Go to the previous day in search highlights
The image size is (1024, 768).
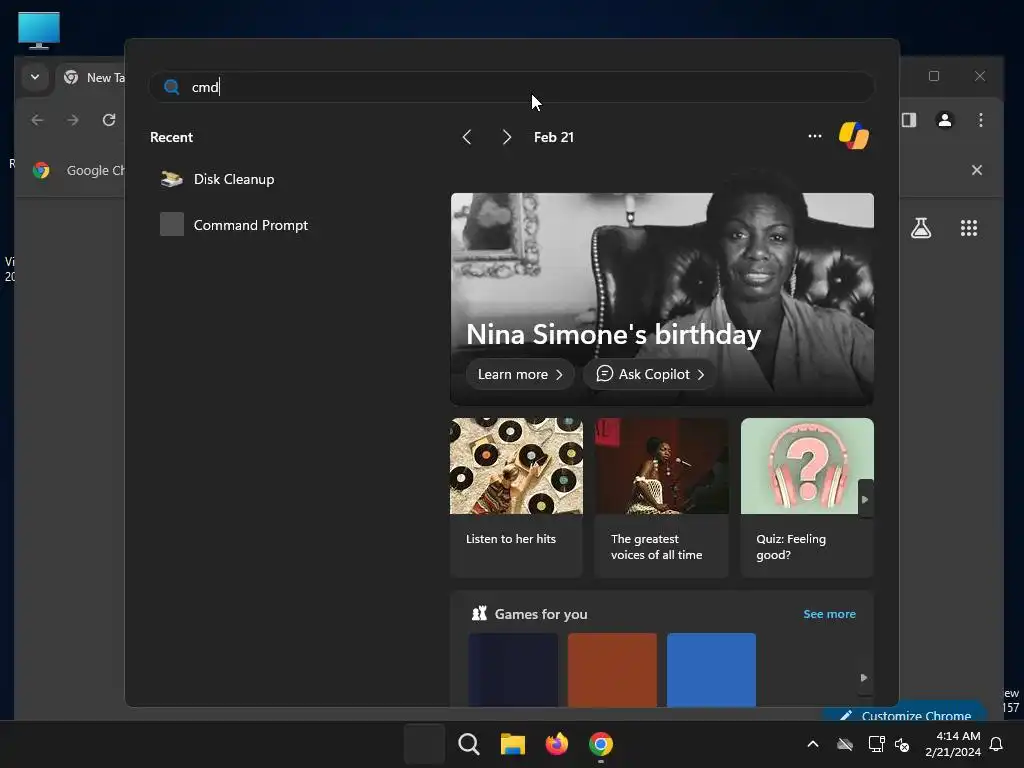pos(467,137)
